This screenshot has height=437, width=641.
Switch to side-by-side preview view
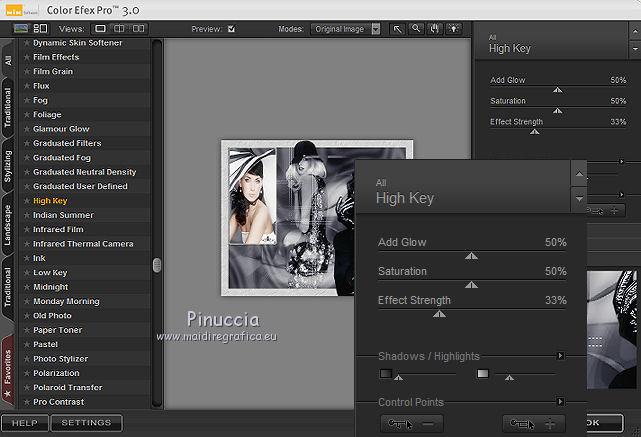tap(138, 29)
